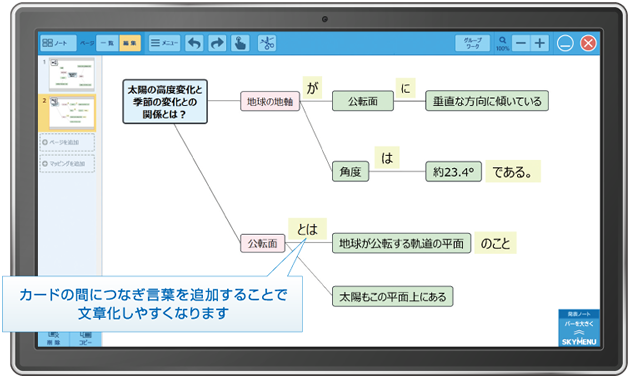Switch page view to 編集 mode
The height and width of the screenshot is (377, 630).
click(130, 43)
